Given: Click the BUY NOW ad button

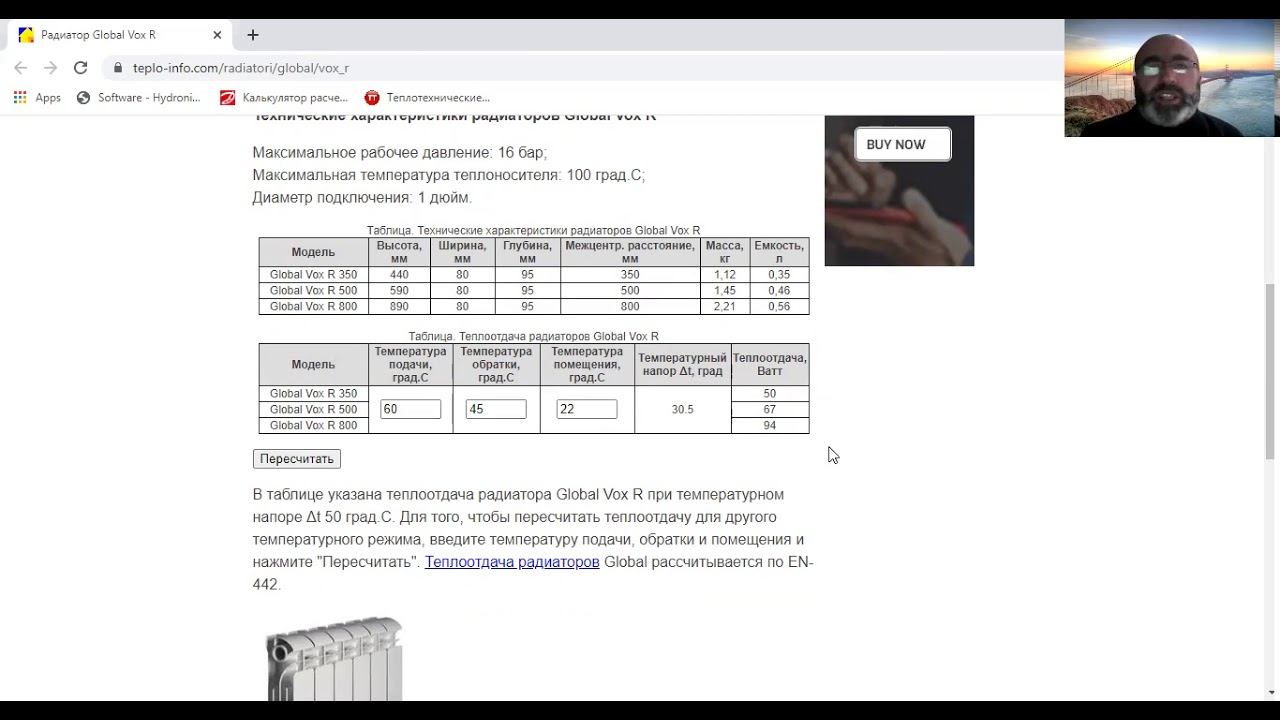Looking at the screenshot, I should click(902, 145).
